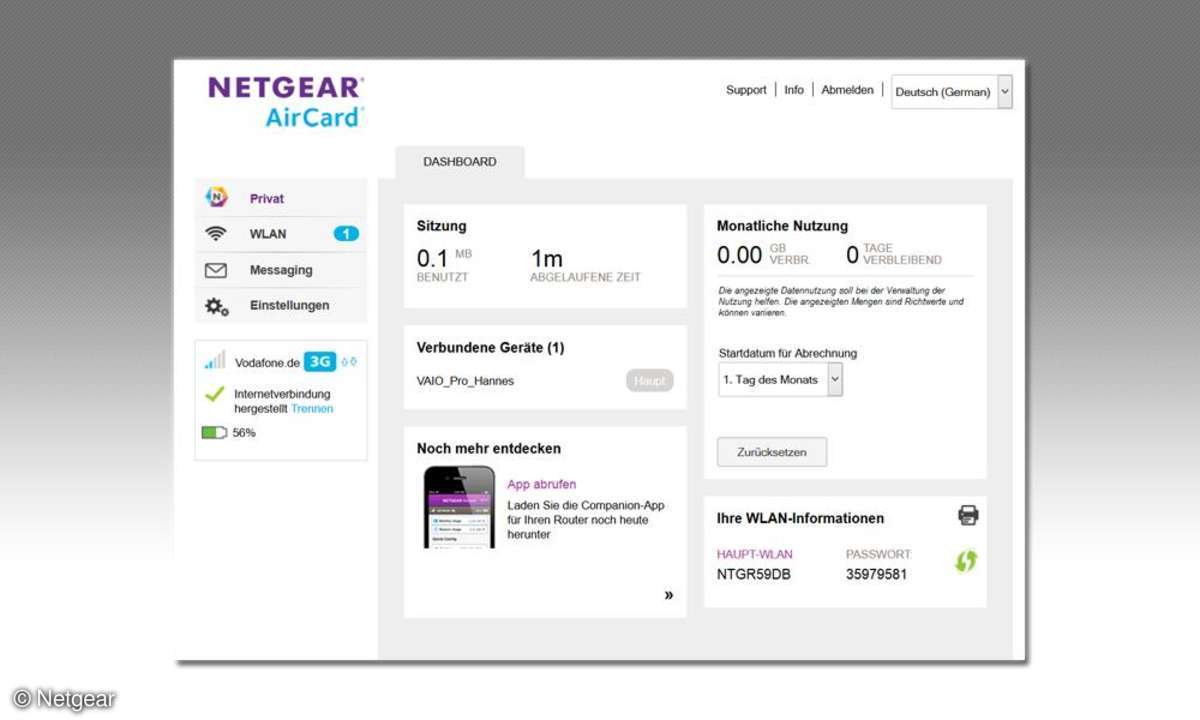1200x720 pixels.
Task: Click Trennen to disconnect the internet
Action: (x=312, y=409)
